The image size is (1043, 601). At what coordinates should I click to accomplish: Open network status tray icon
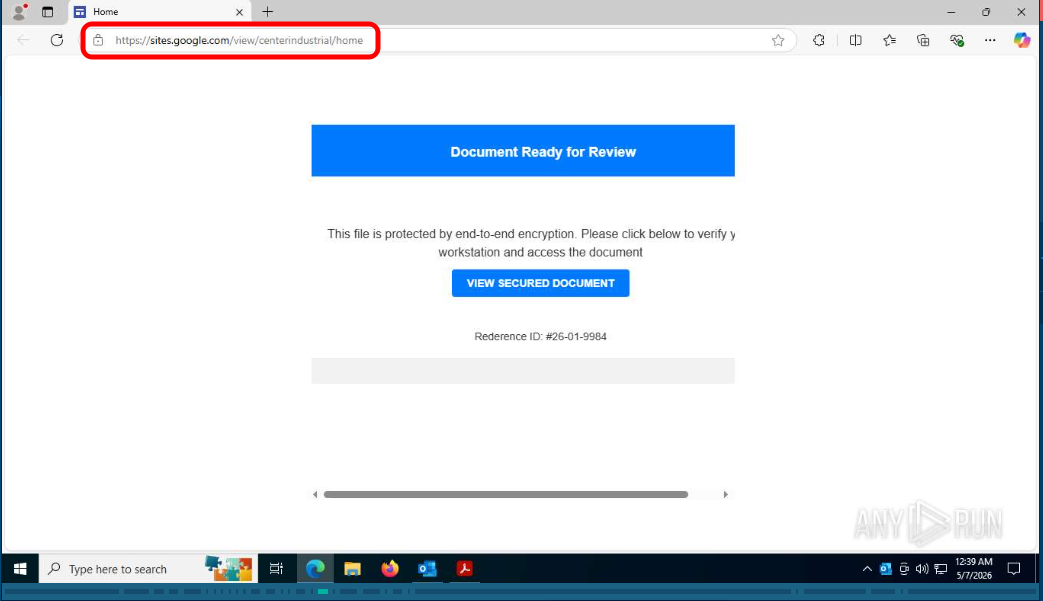pos(941,569)
